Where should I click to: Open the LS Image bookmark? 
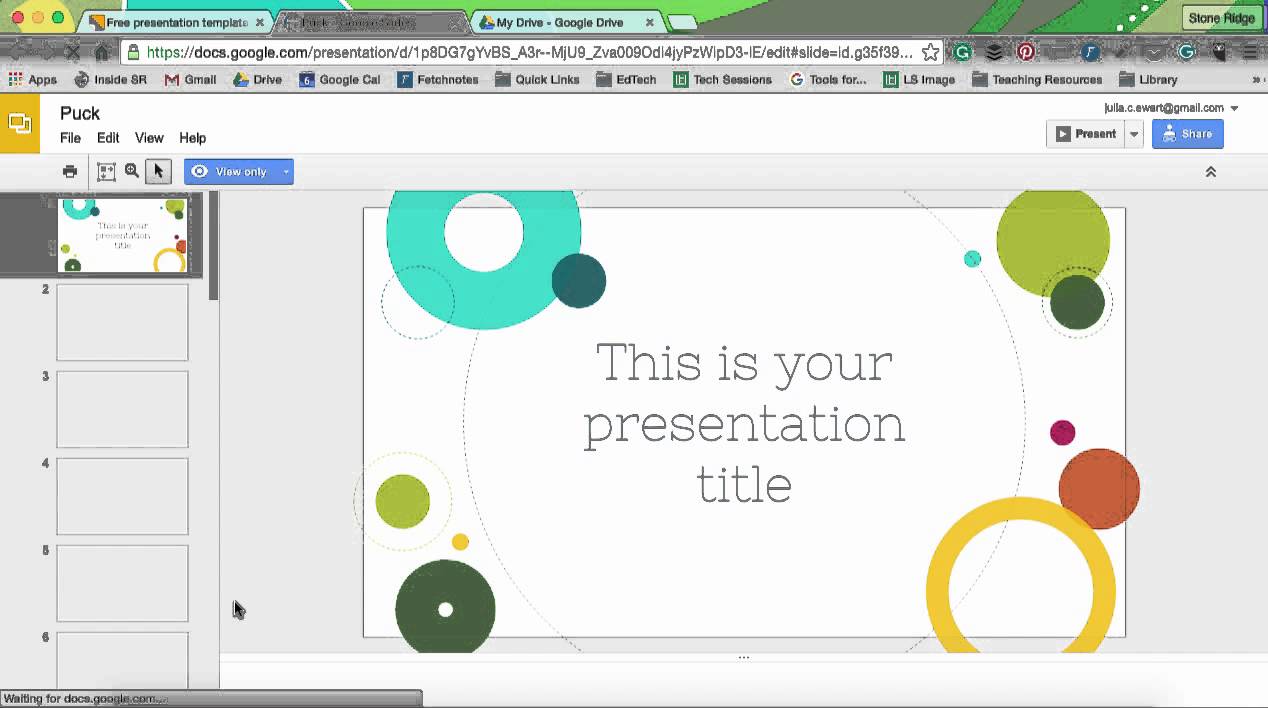[919, 79]
